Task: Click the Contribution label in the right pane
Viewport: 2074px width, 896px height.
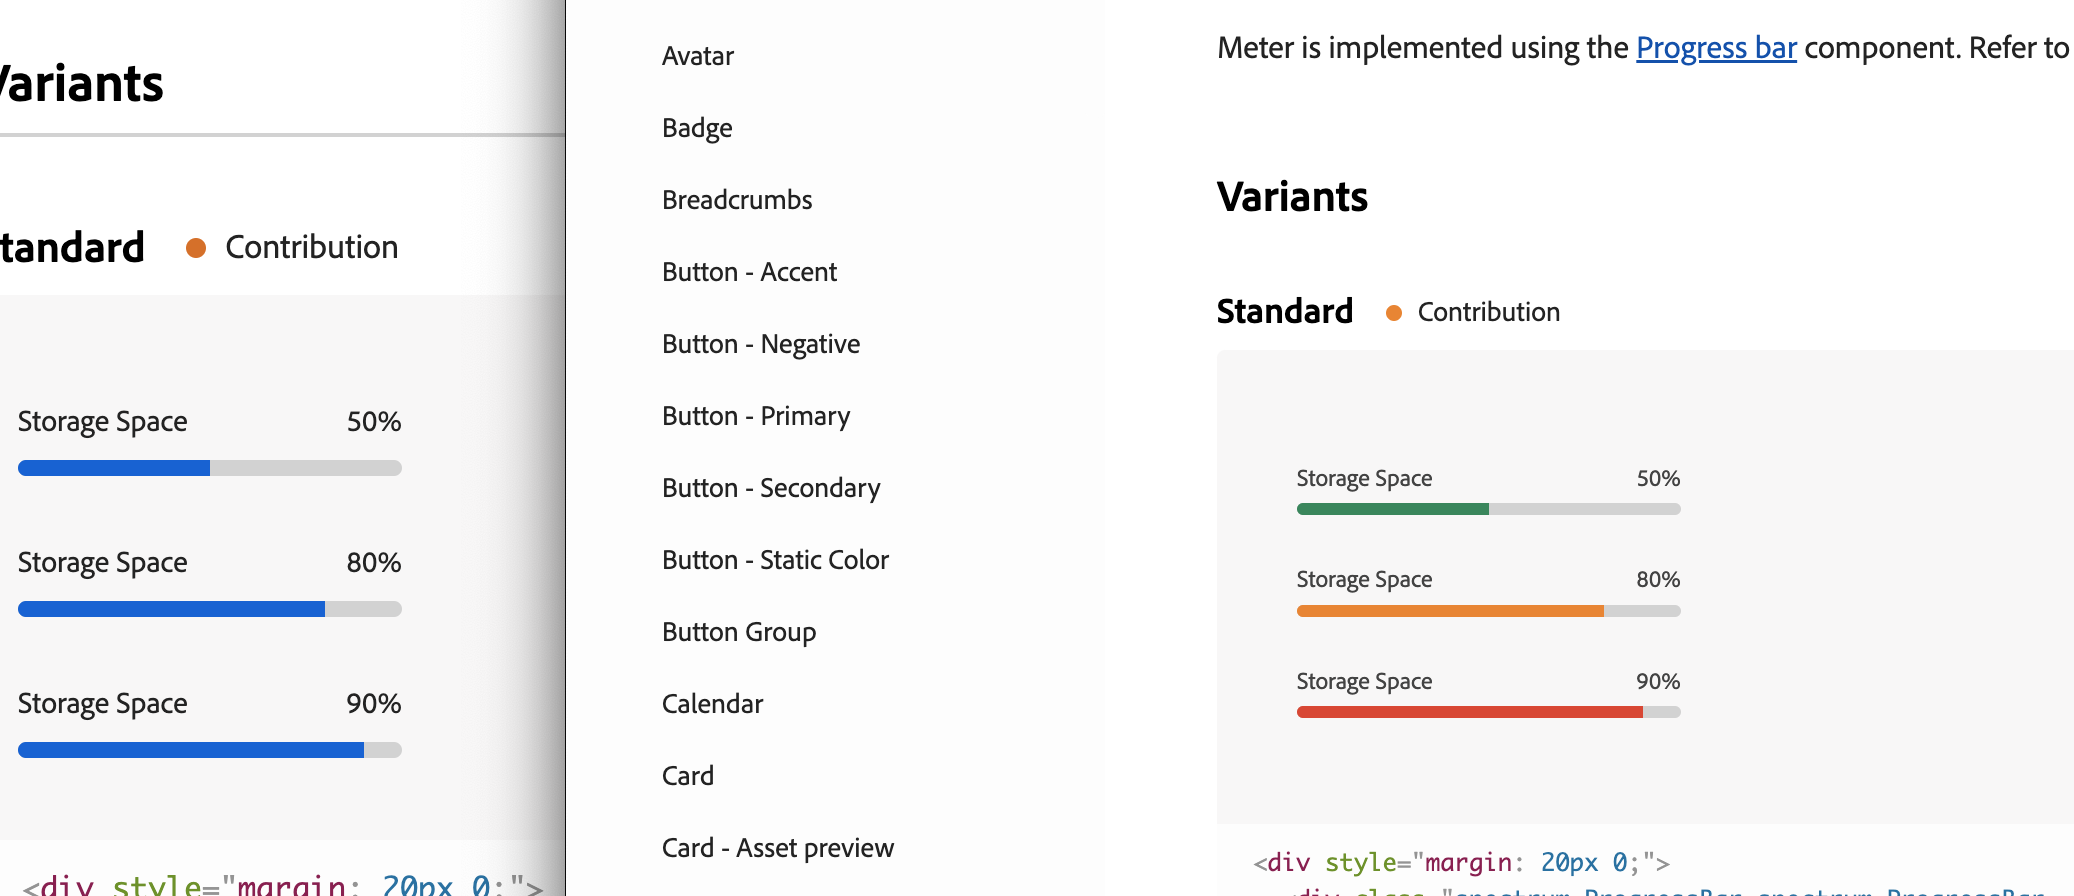Action: click(x=1488, y=312)
